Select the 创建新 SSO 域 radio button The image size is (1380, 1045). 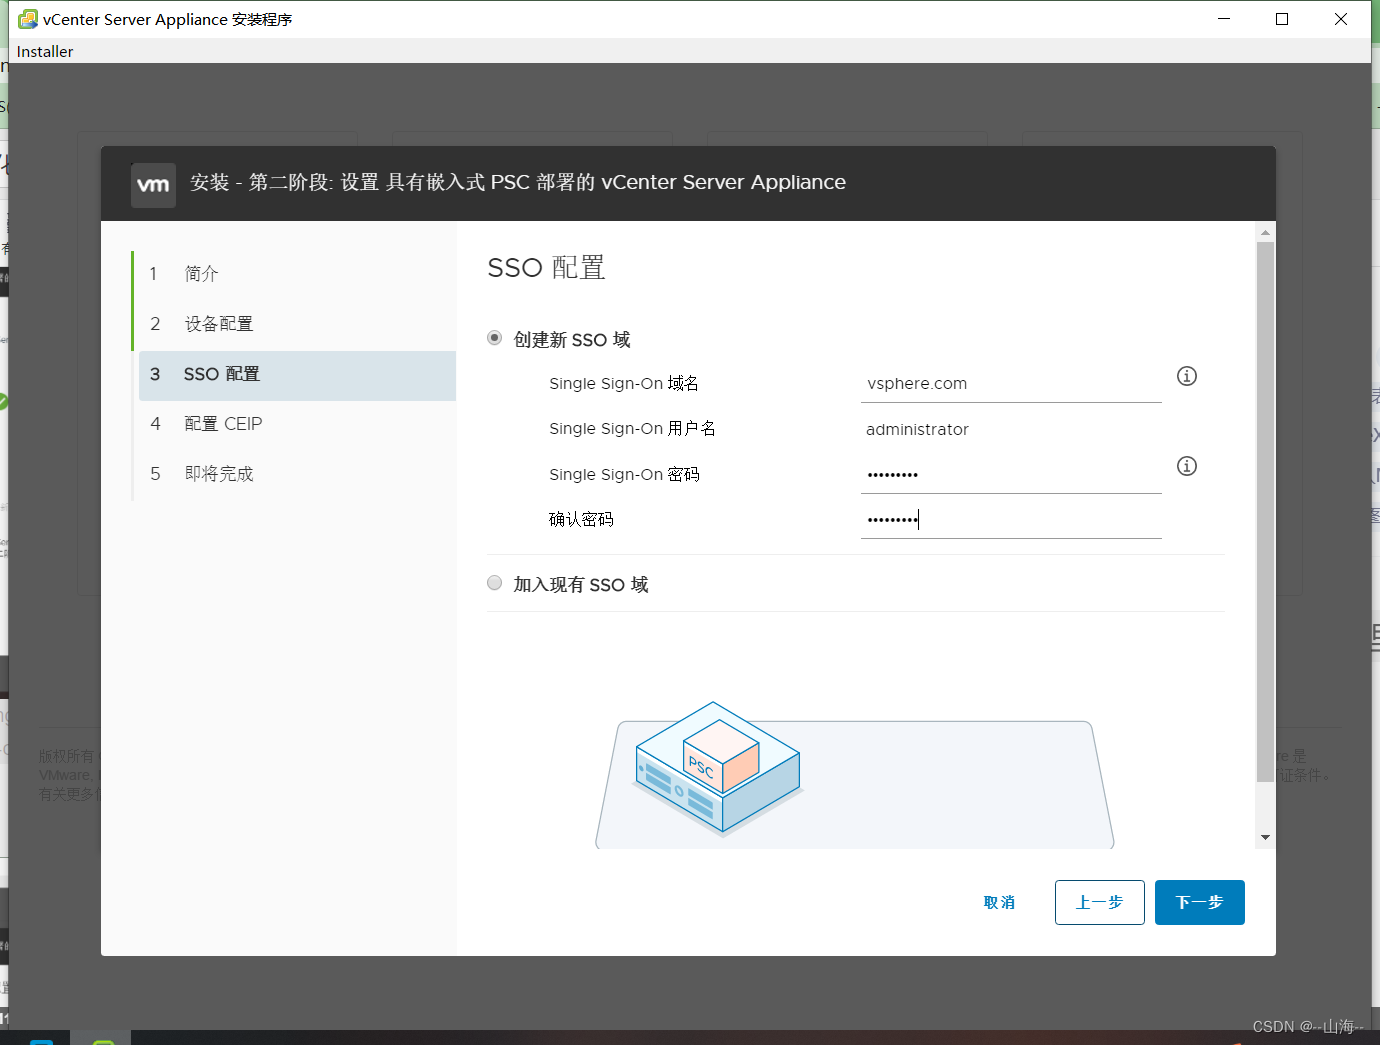click(494, 338)
